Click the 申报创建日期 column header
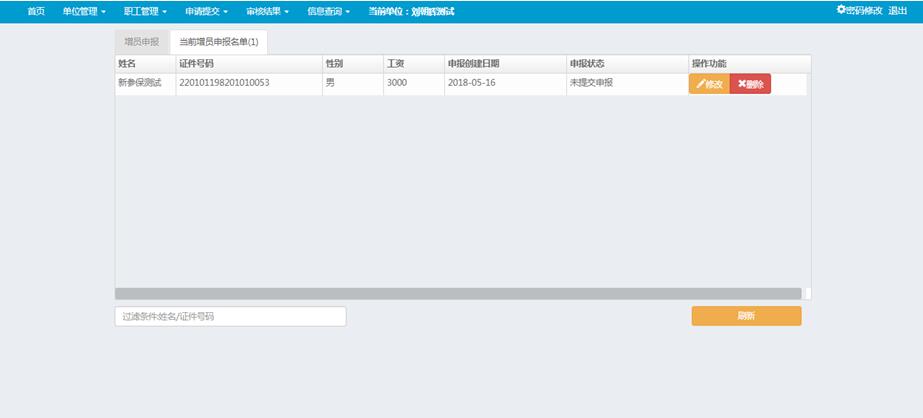The height and width of the screenshot is (418, 923). pos(472,64)
